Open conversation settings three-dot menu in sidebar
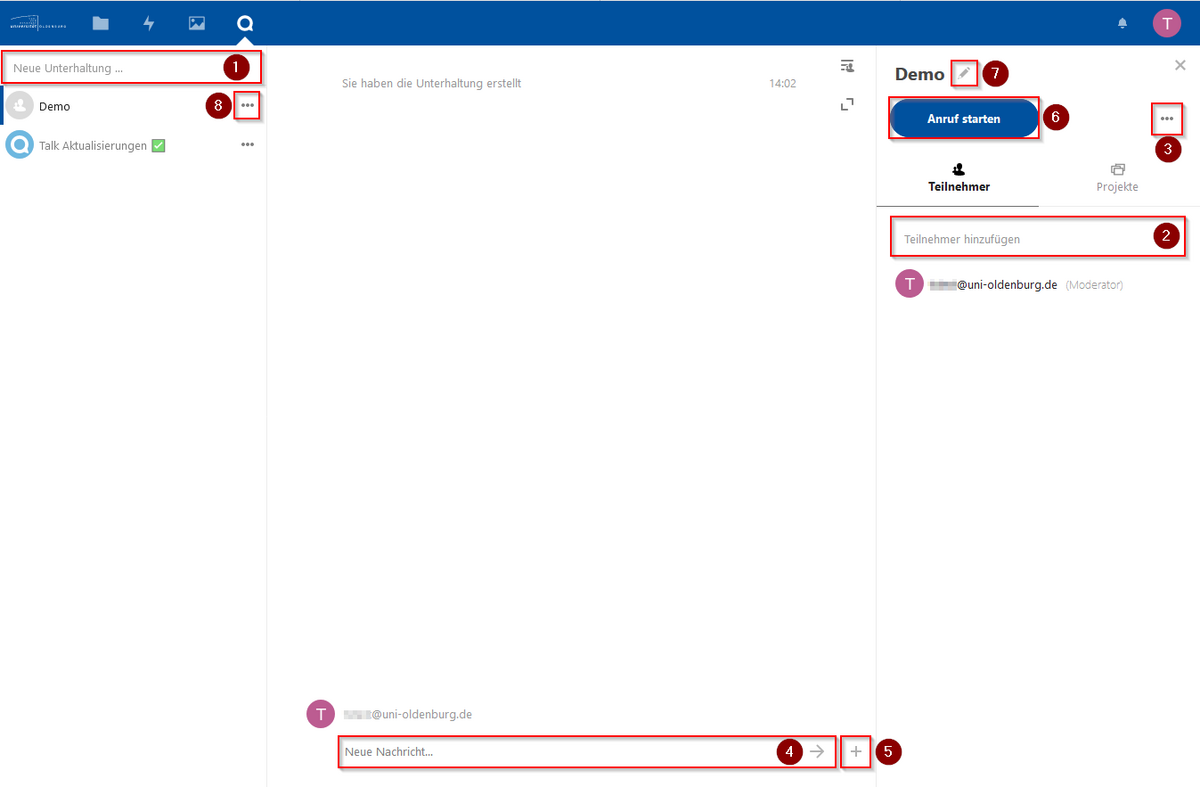 tap(1167, 118)
